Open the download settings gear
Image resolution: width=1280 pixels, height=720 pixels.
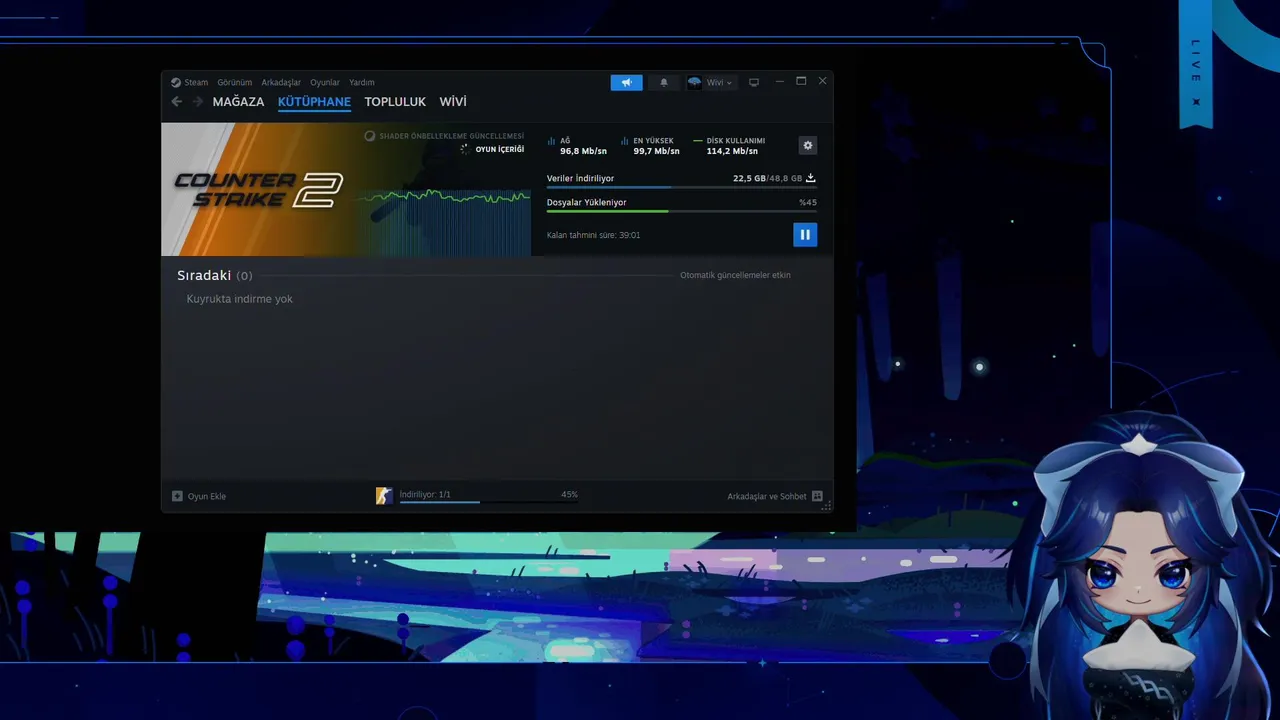(808, 145)
